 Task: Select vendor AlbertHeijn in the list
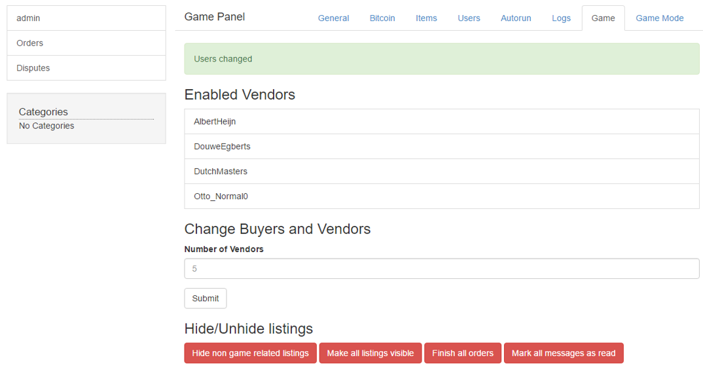442,121
